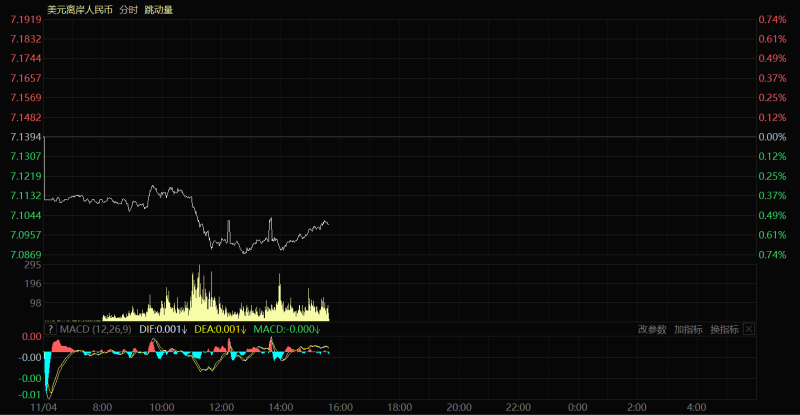Close the MACD indicator panel

tap(748, 329)
